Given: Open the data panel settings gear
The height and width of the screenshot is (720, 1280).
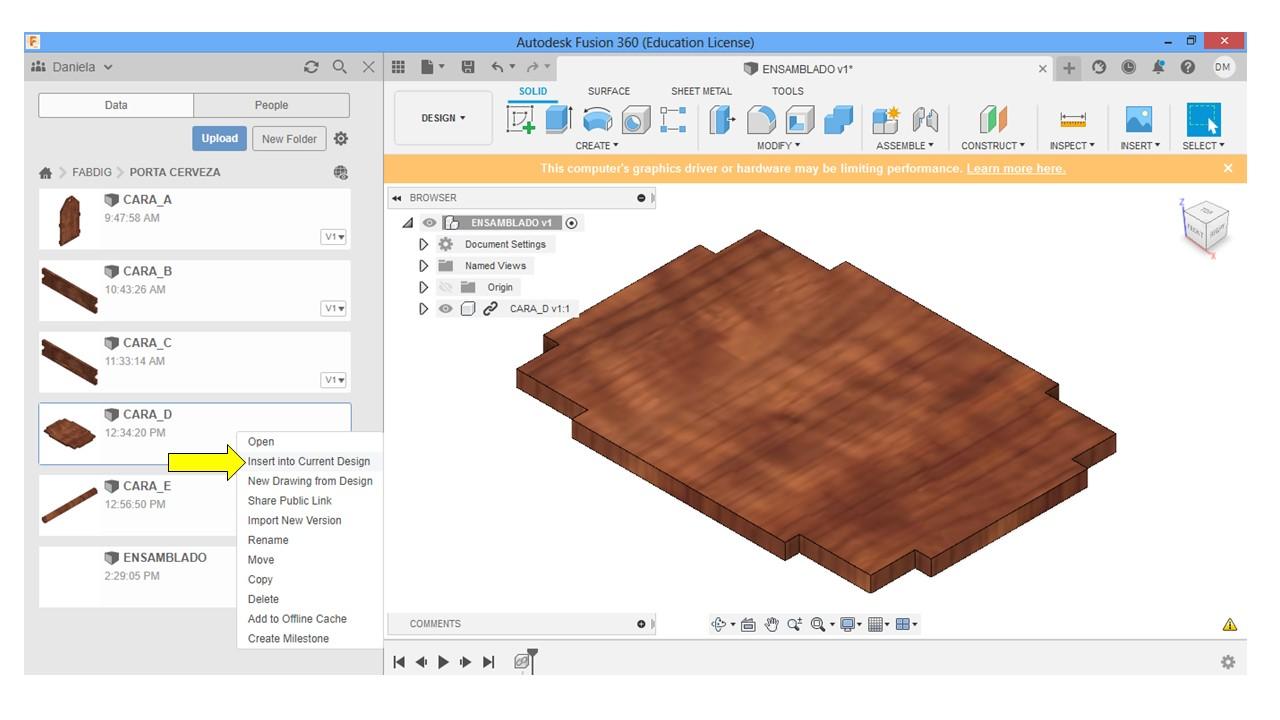Looking at the screenshot, I should [x=341, y=139].
